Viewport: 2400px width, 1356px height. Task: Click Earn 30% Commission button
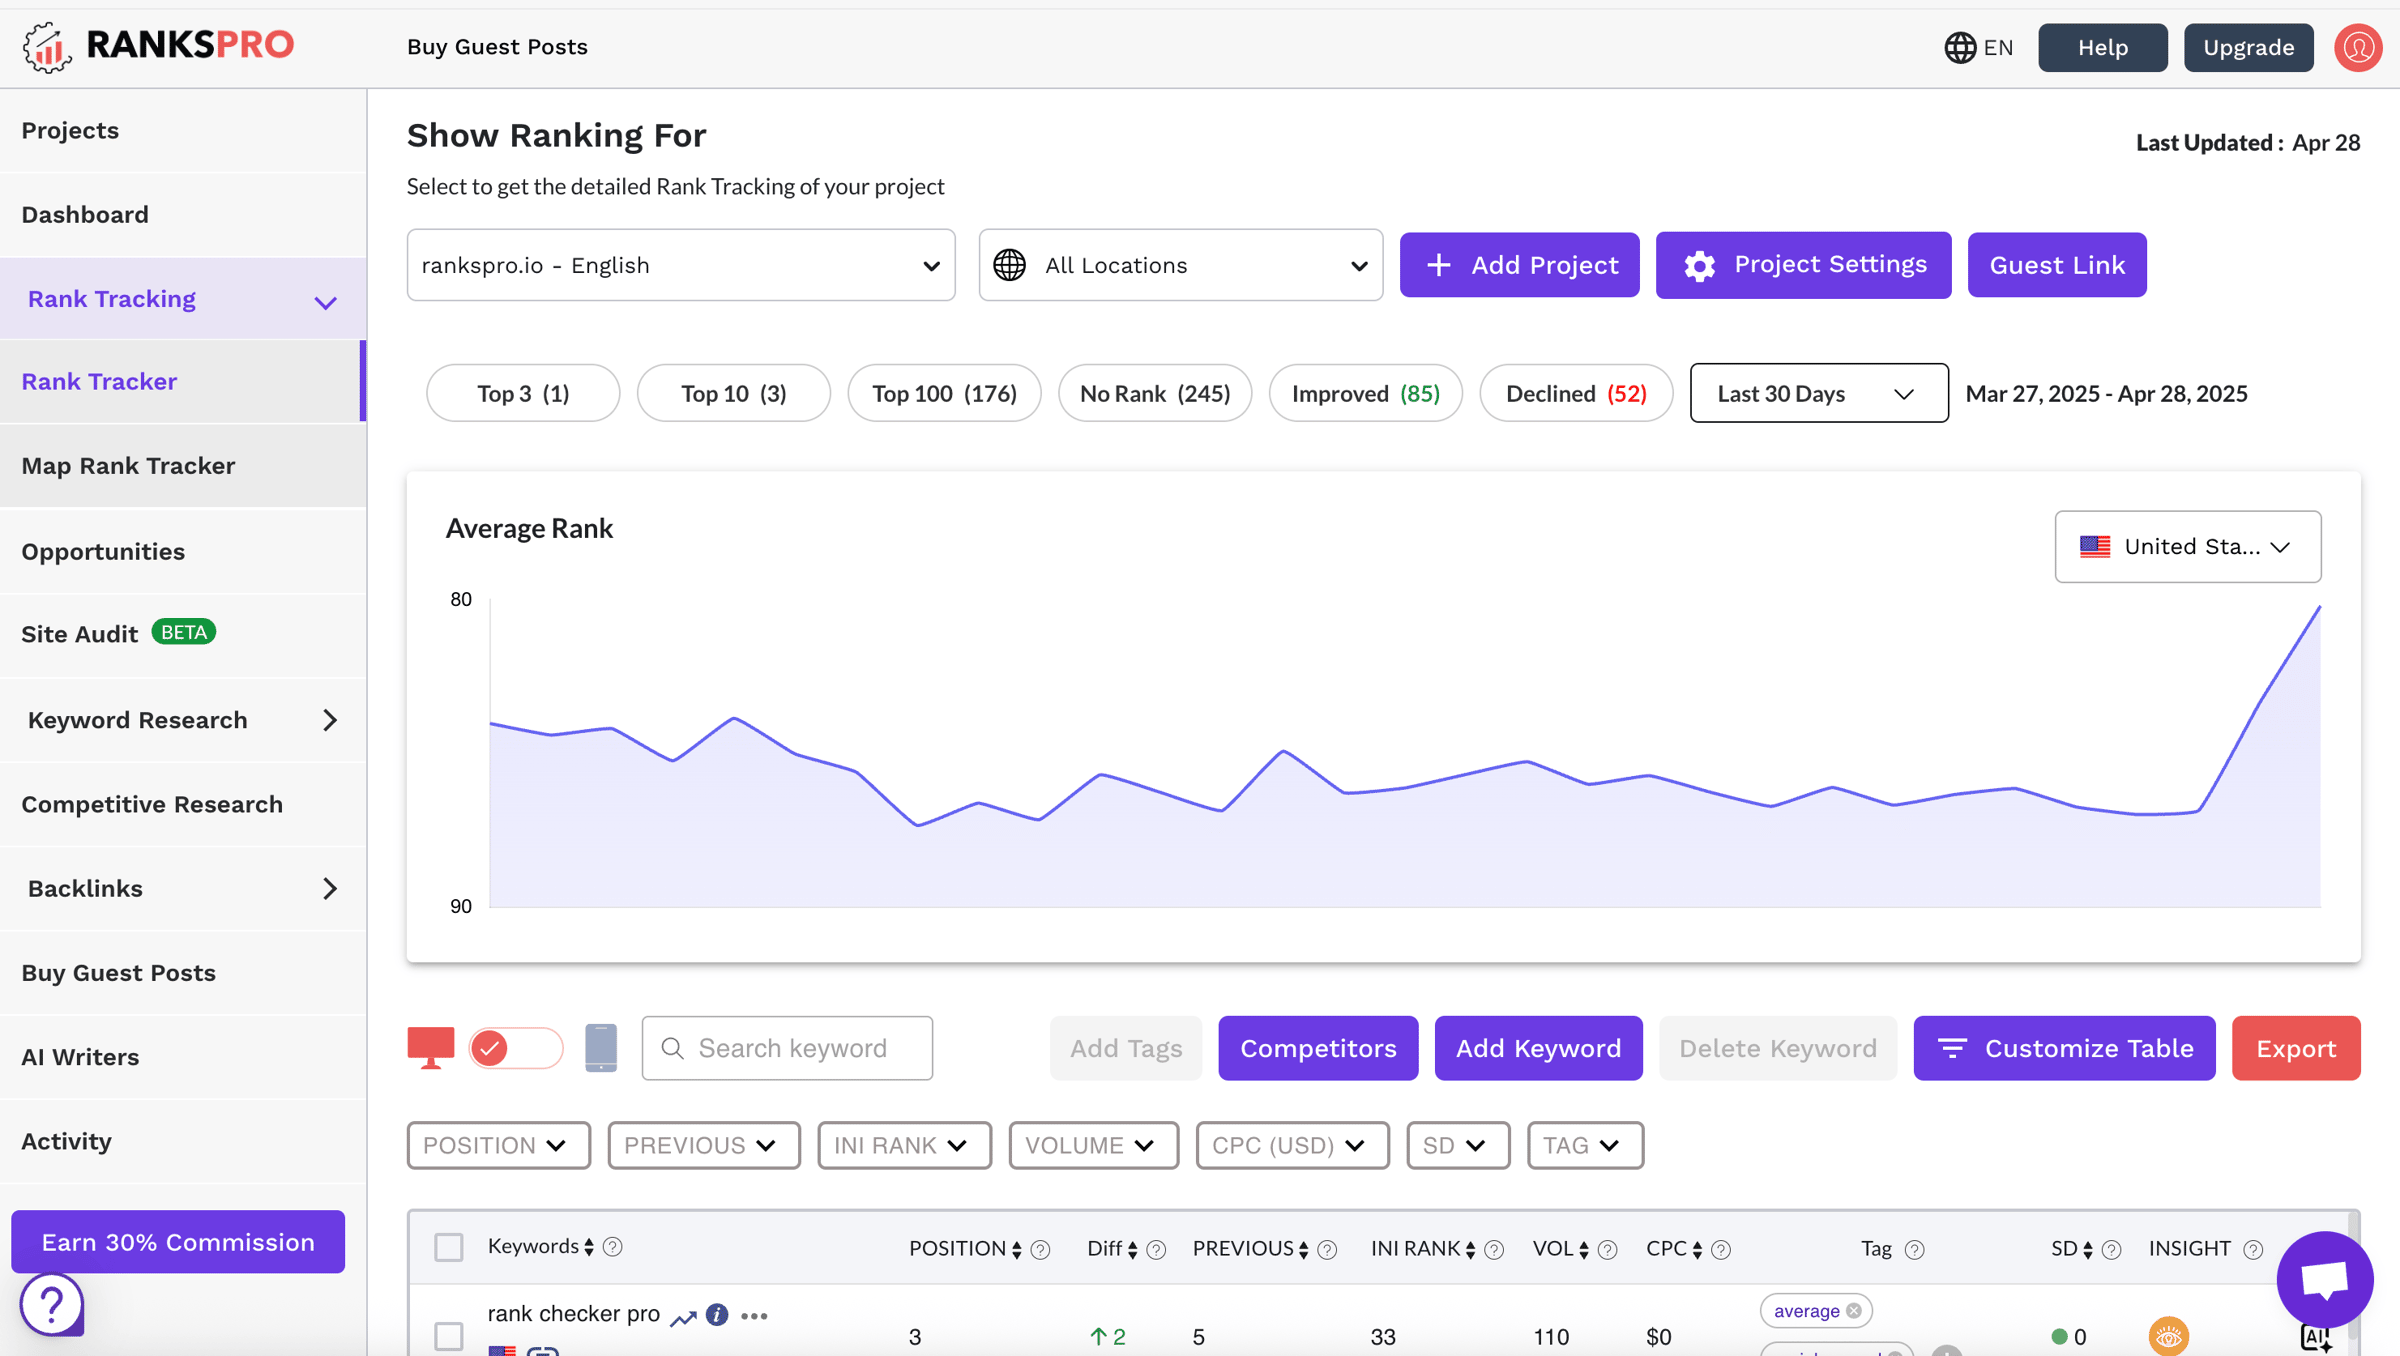point(178,1242)
